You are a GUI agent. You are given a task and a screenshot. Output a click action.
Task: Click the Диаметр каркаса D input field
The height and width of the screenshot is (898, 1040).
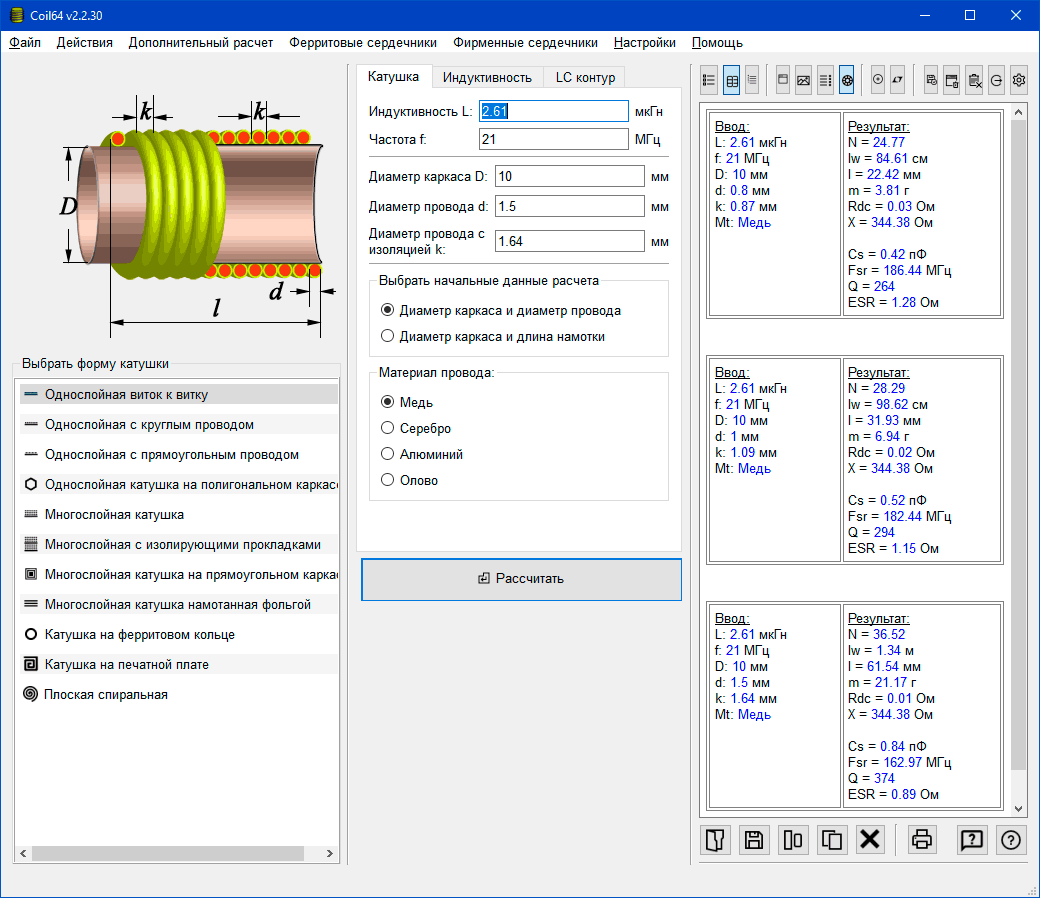click(569, 176)
